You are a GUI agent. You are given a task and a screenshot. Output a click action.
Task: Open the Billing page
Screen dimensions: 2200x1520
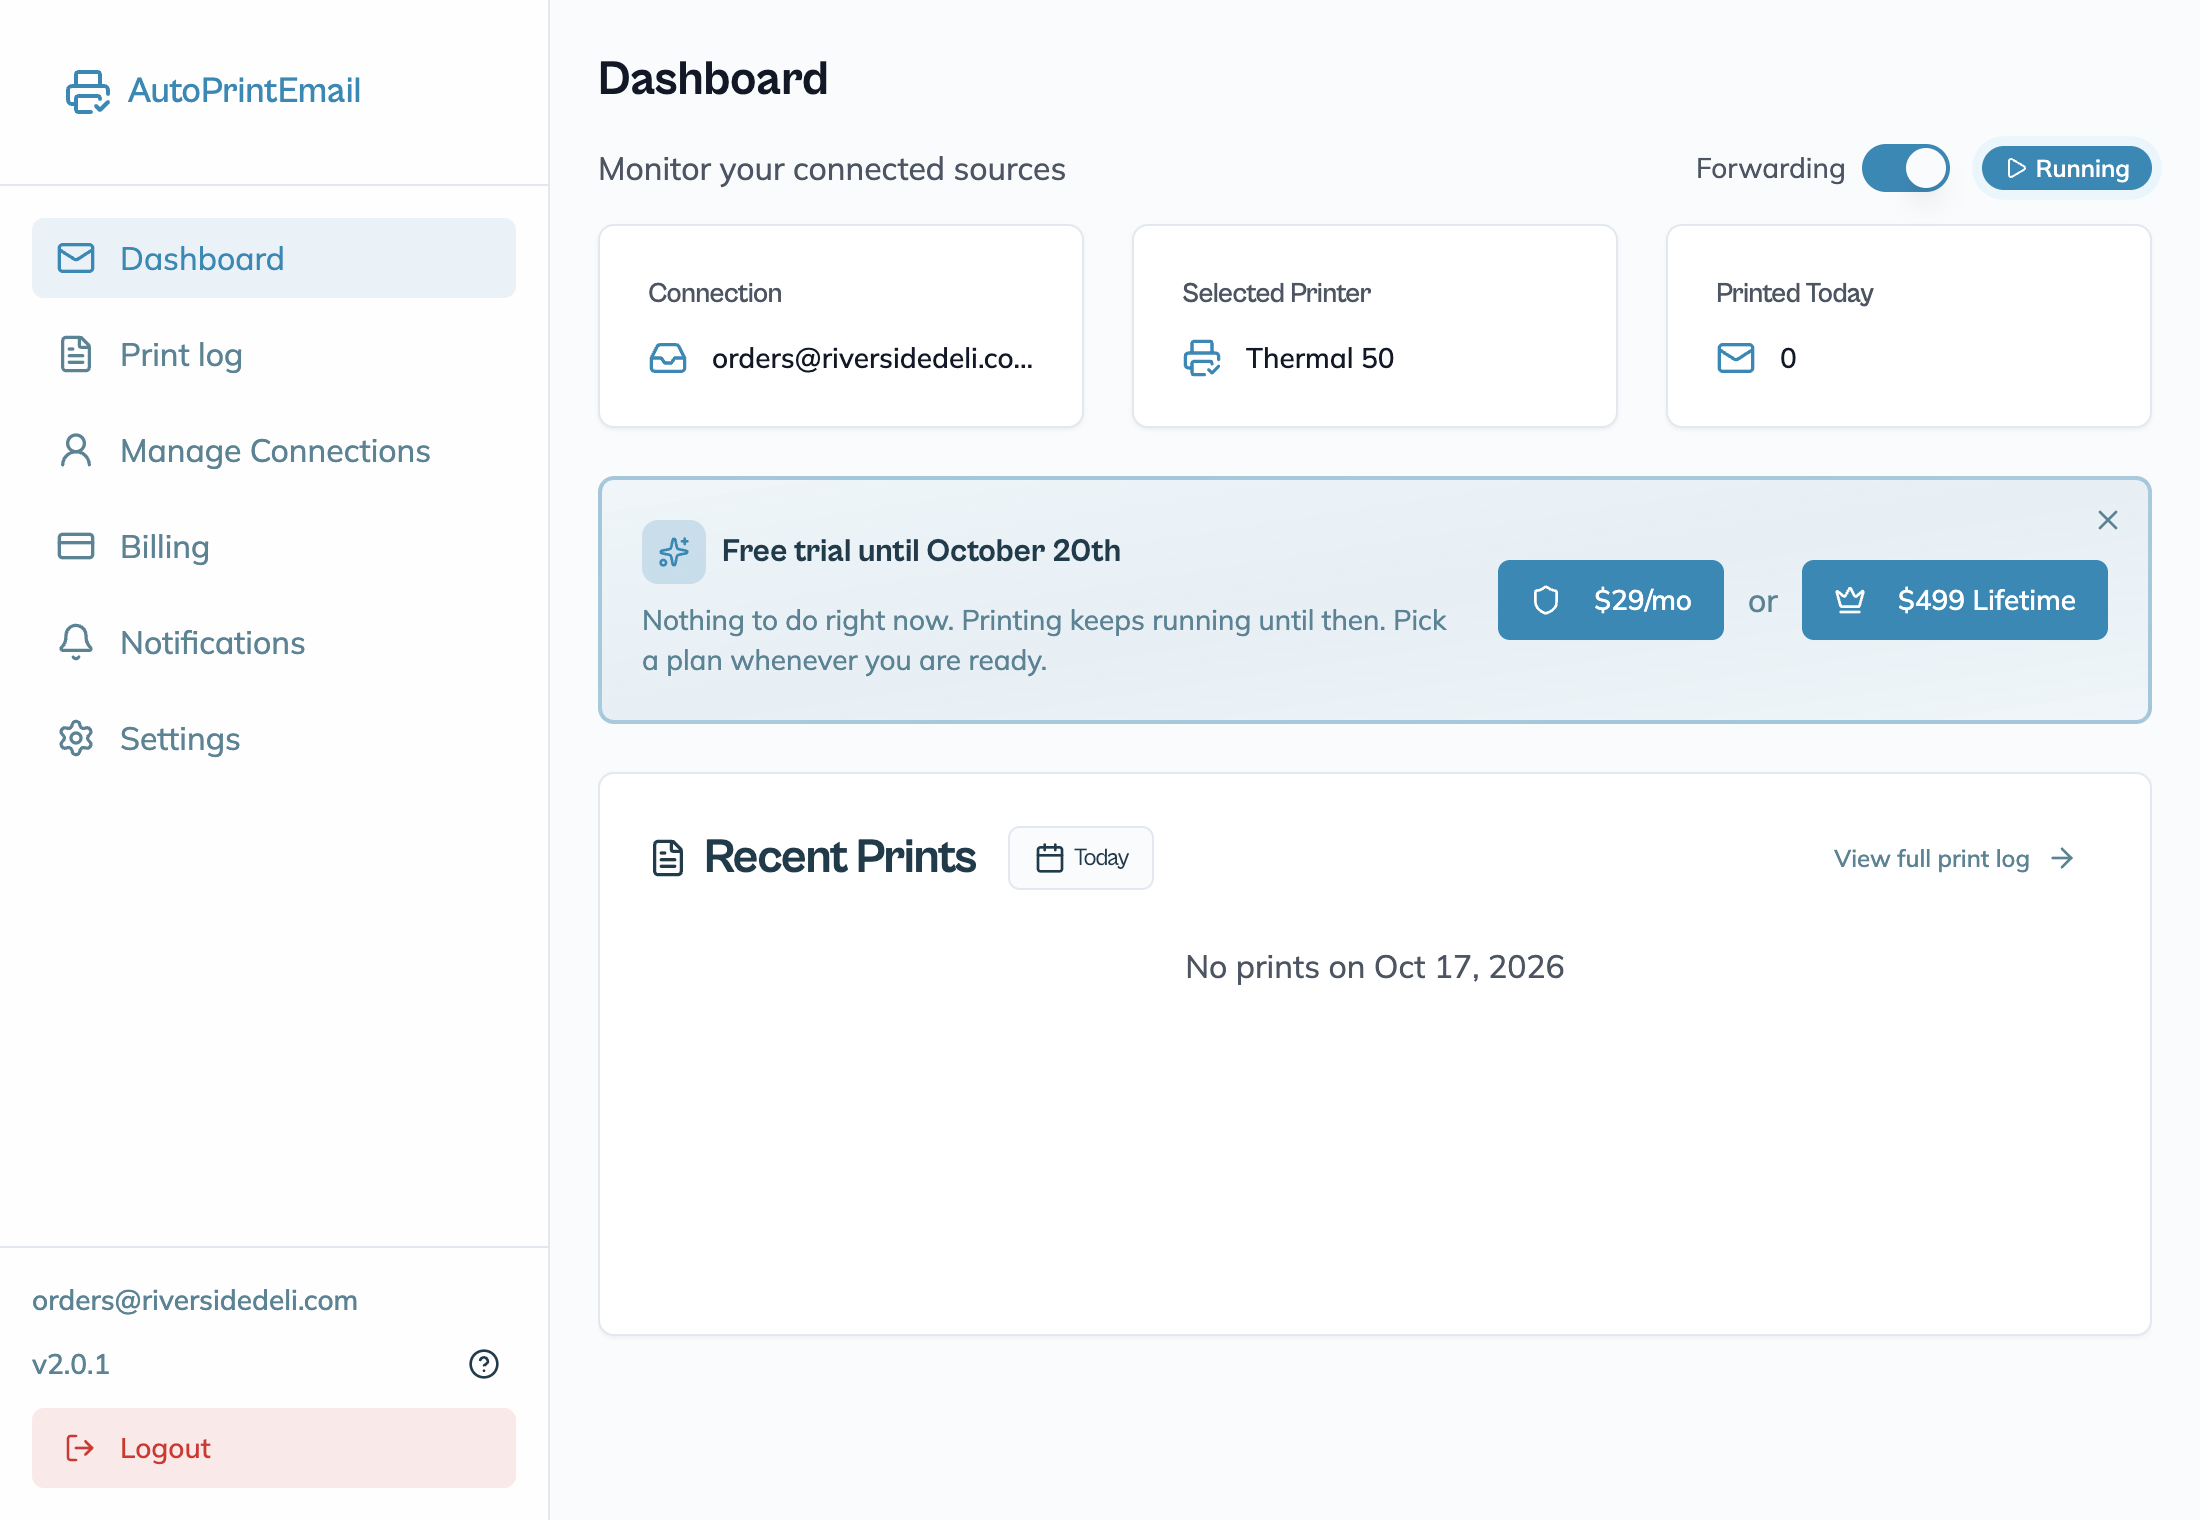pos(274,546)
